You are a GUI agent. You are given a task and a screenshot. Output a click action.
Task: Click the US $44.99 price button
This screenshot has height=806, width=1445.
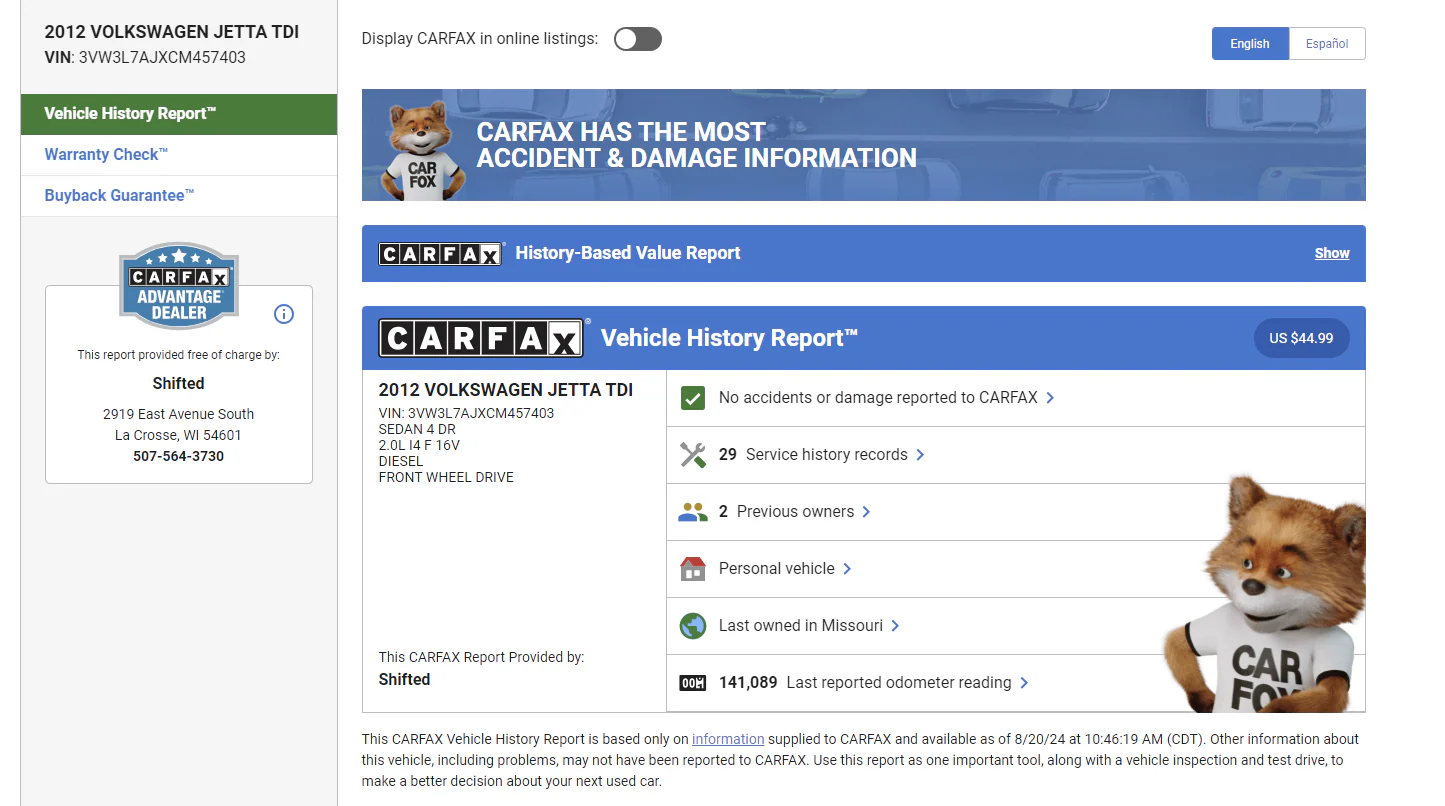tap(1301, 338)
